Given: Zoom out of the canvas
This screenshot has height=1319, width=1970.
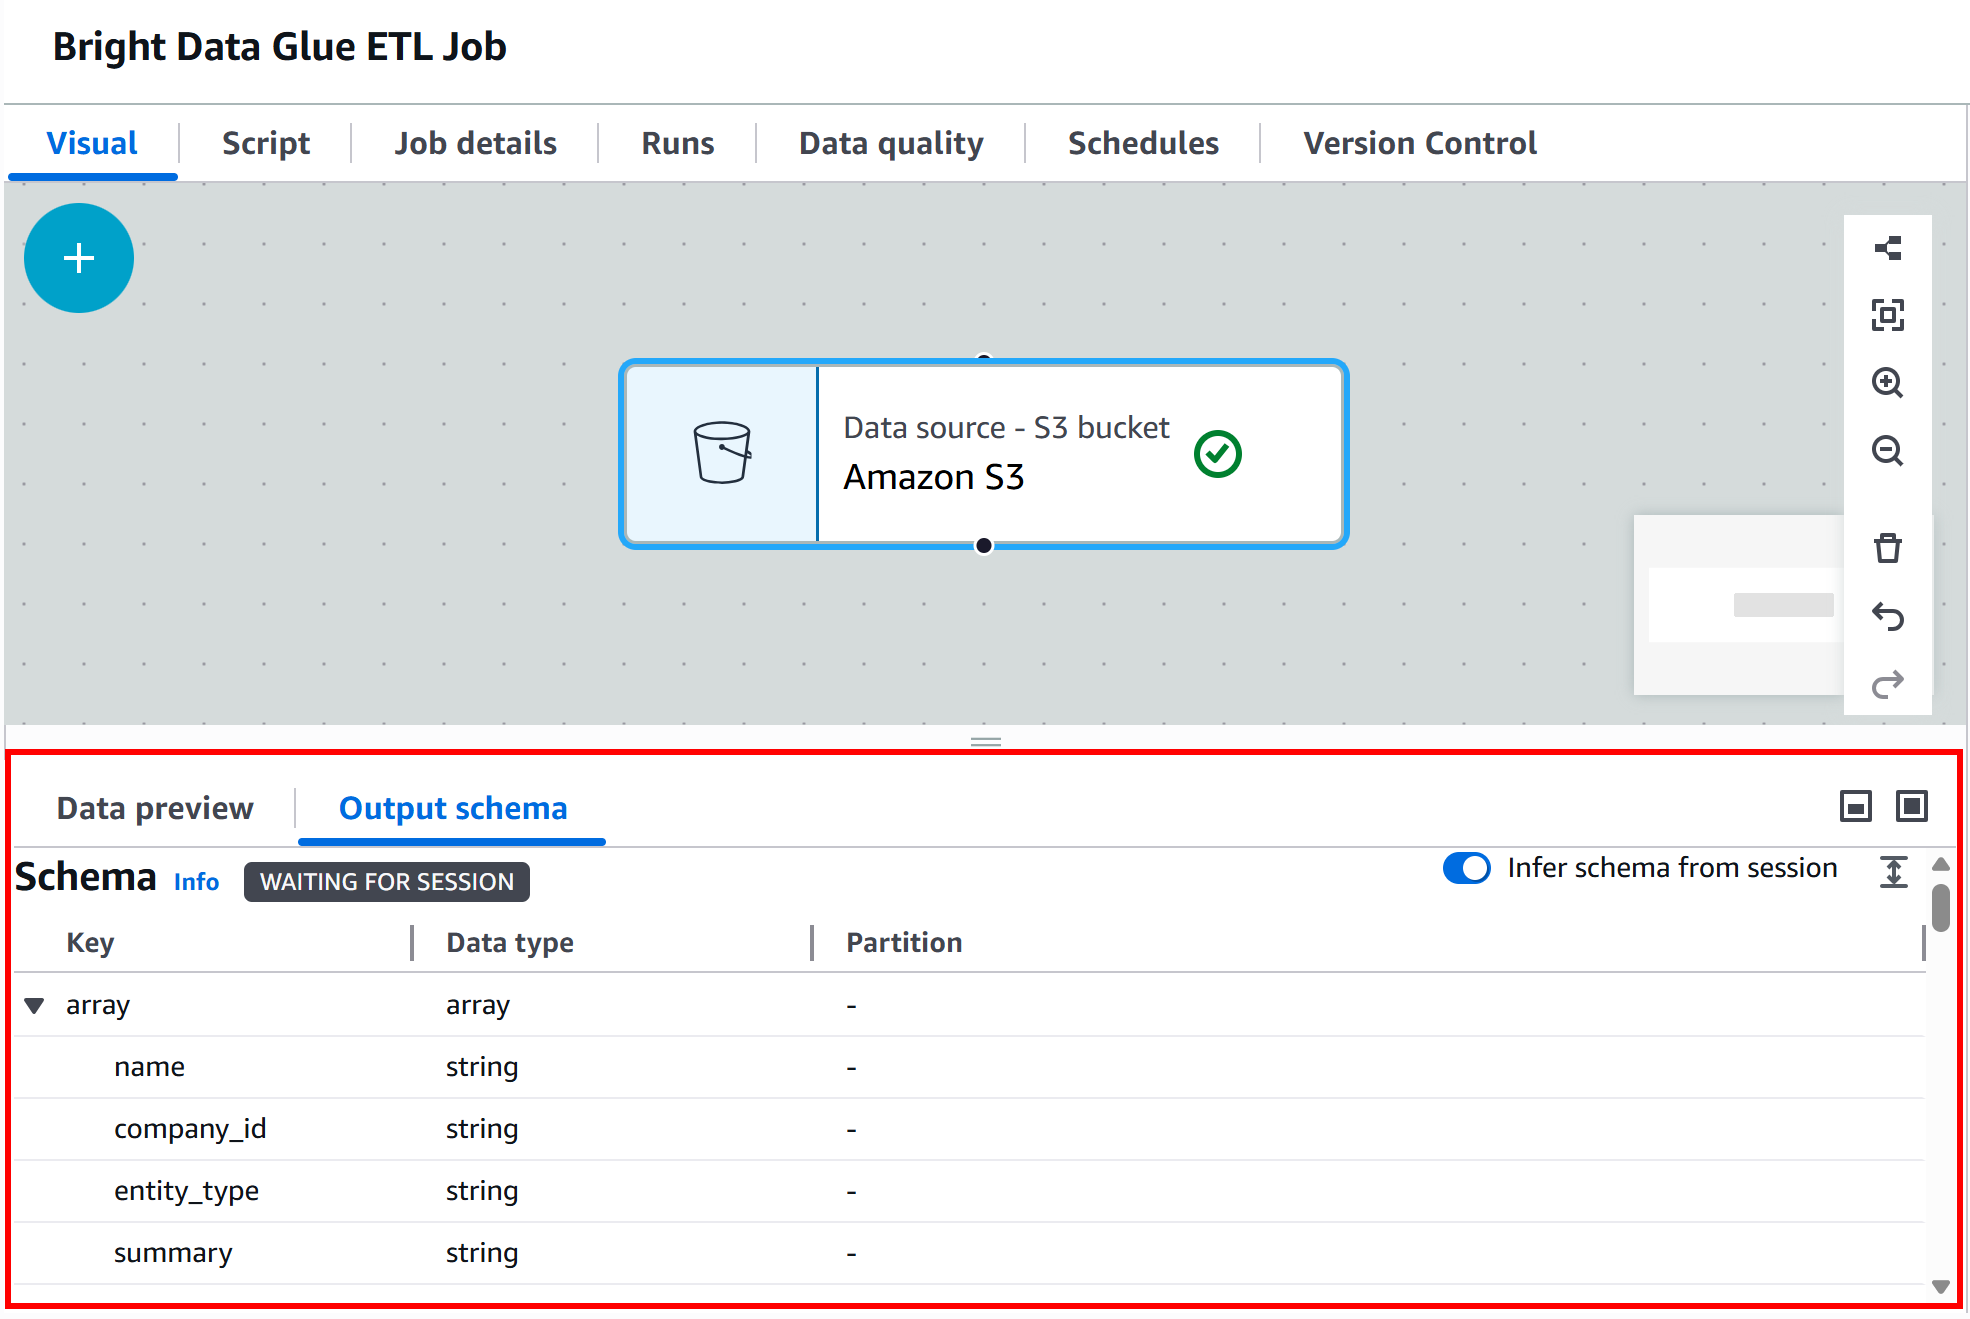Looking at the screenshot, I should [x=1887, y=450].
